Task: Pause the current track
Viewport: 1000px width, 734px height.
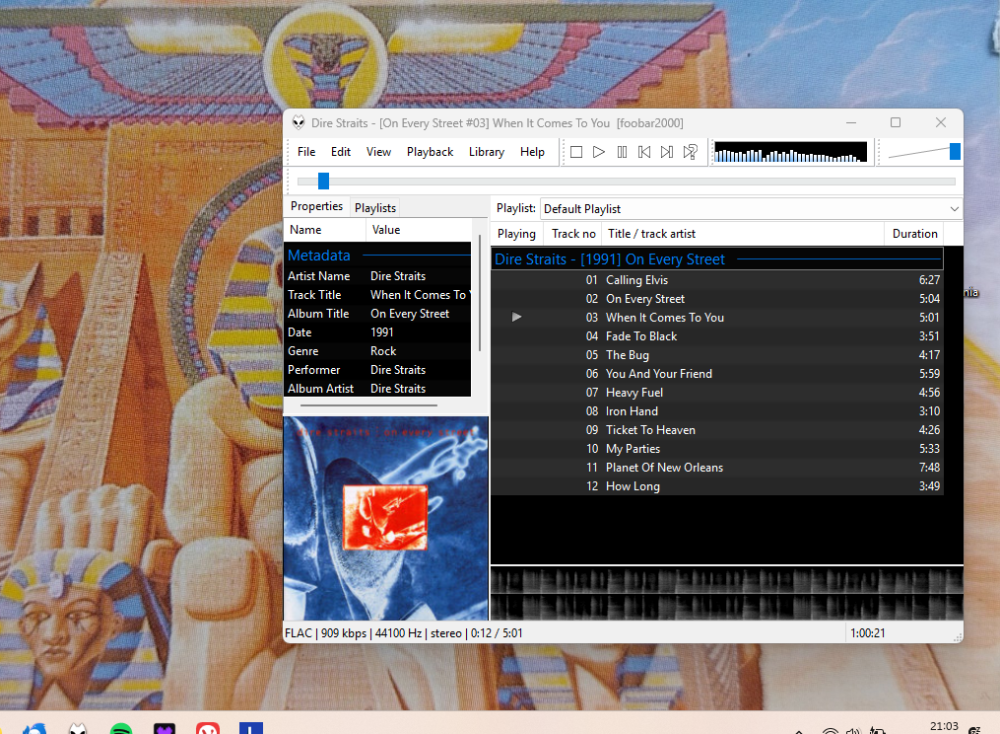Action: tap(621, 152)
